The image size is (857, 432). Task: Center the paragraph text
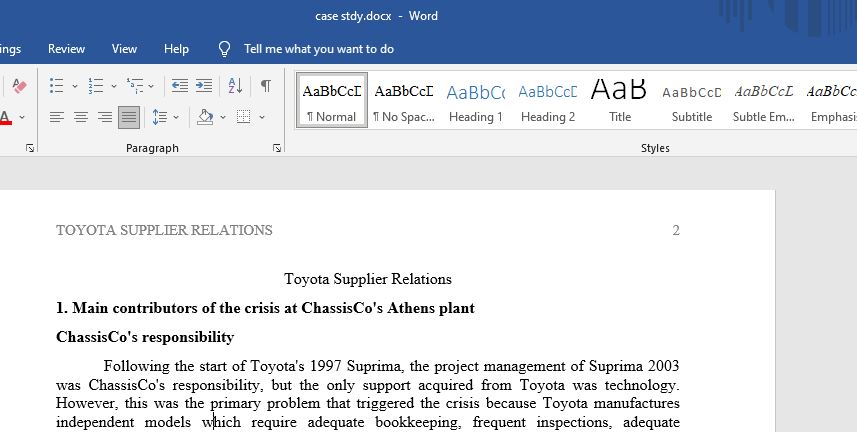tap(81, 117)
